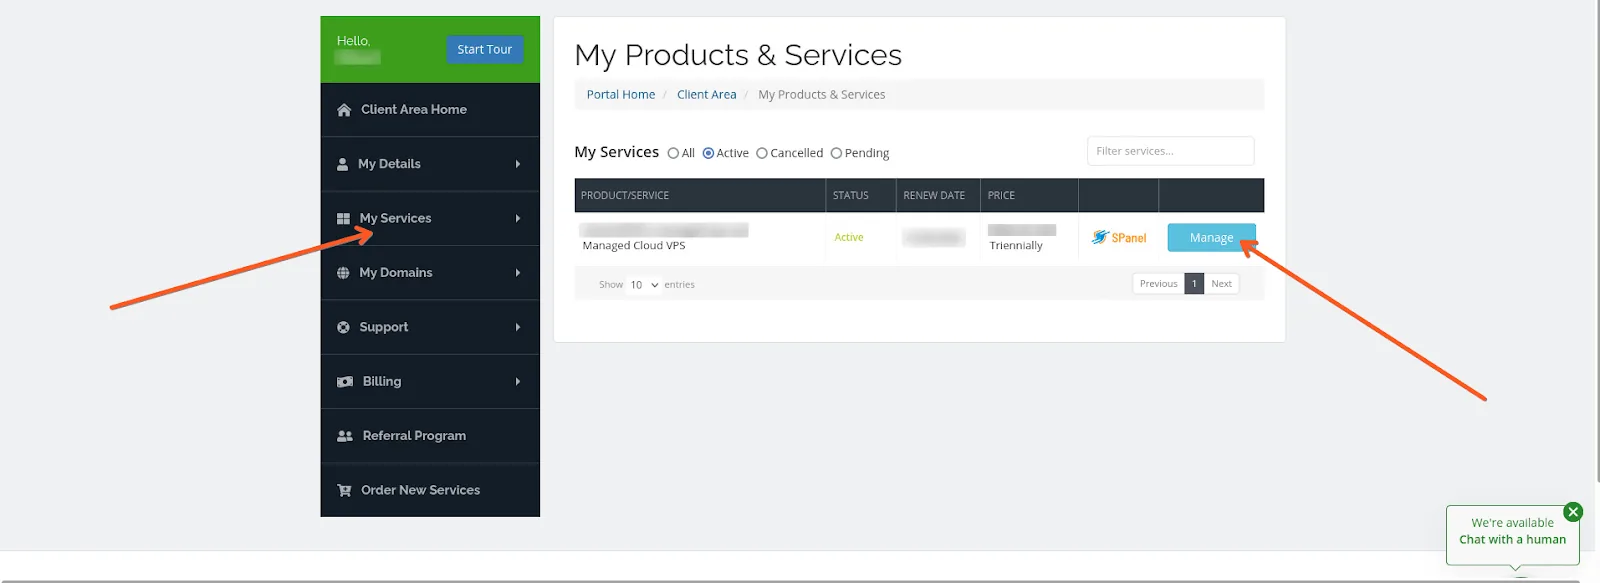Click the Order New Services cart icon
This screenshot has width=1600, height=583.
345,490
